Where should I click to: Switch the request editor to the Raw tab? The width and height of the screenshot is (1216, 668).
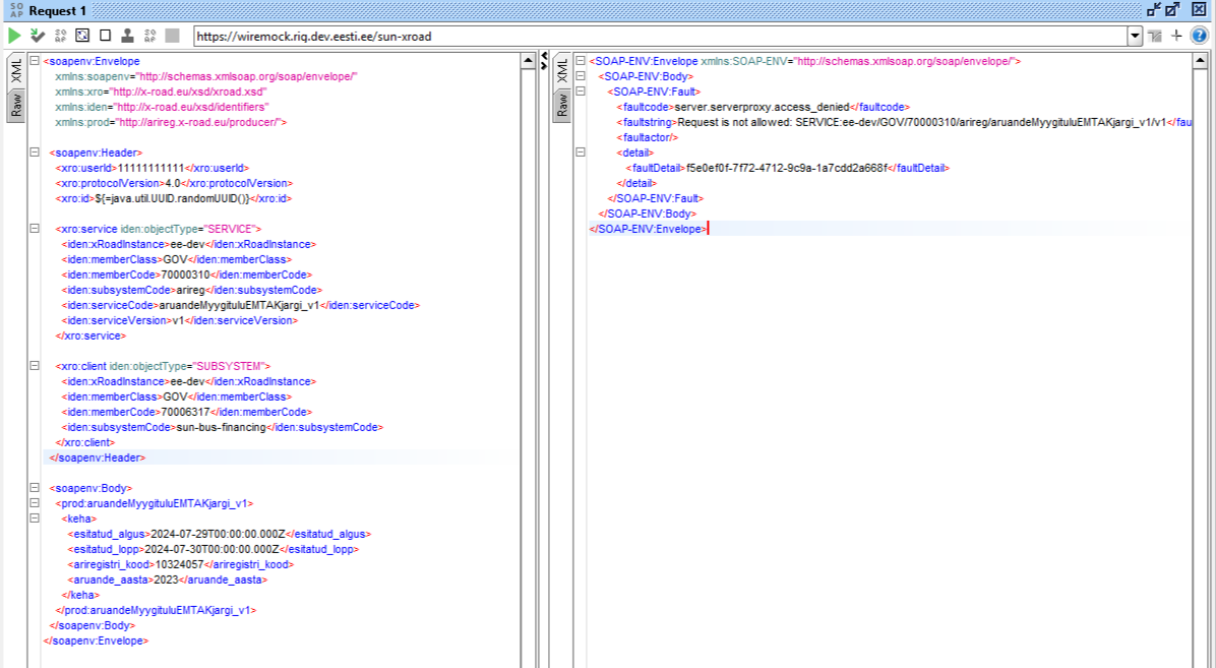[x=17, y=104]
